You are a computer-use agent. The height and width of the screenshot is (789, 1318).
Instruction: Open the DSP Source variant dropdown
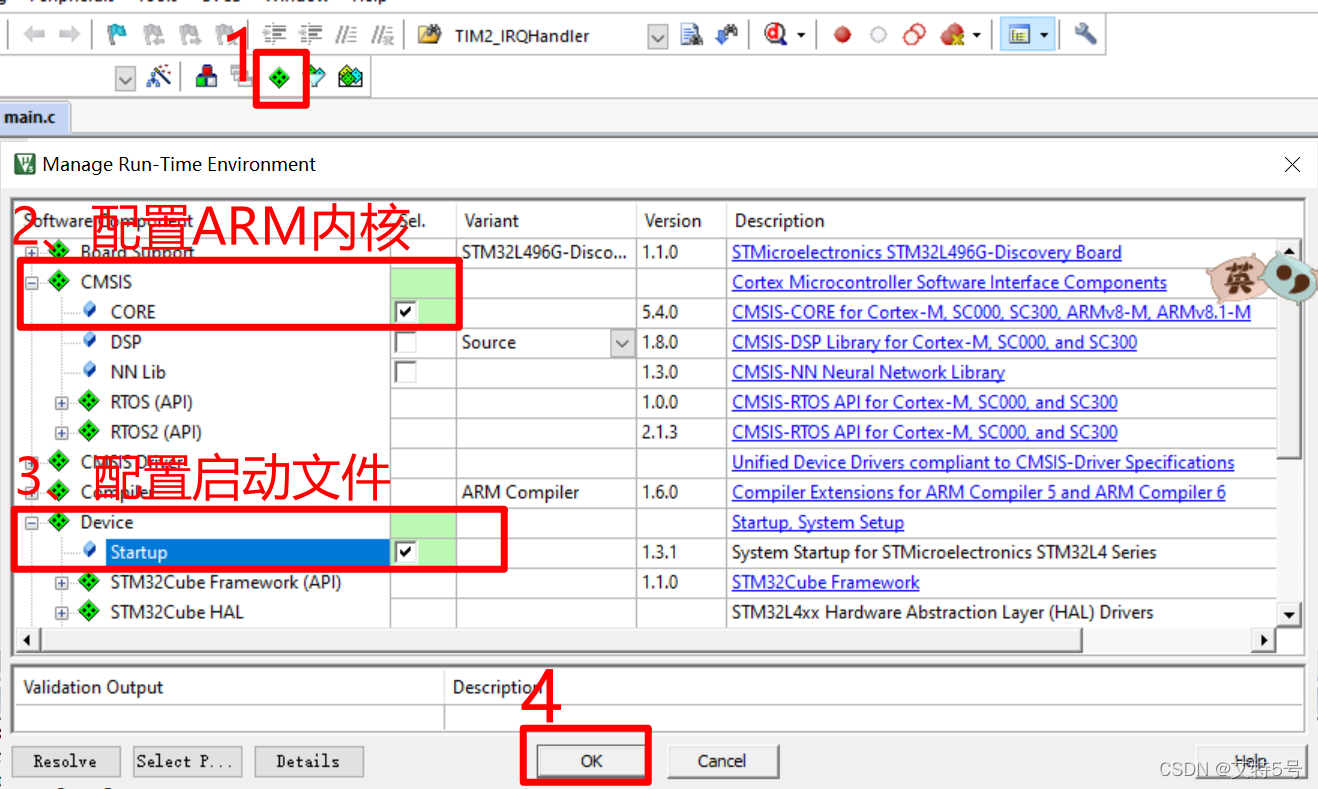(622, 343)
